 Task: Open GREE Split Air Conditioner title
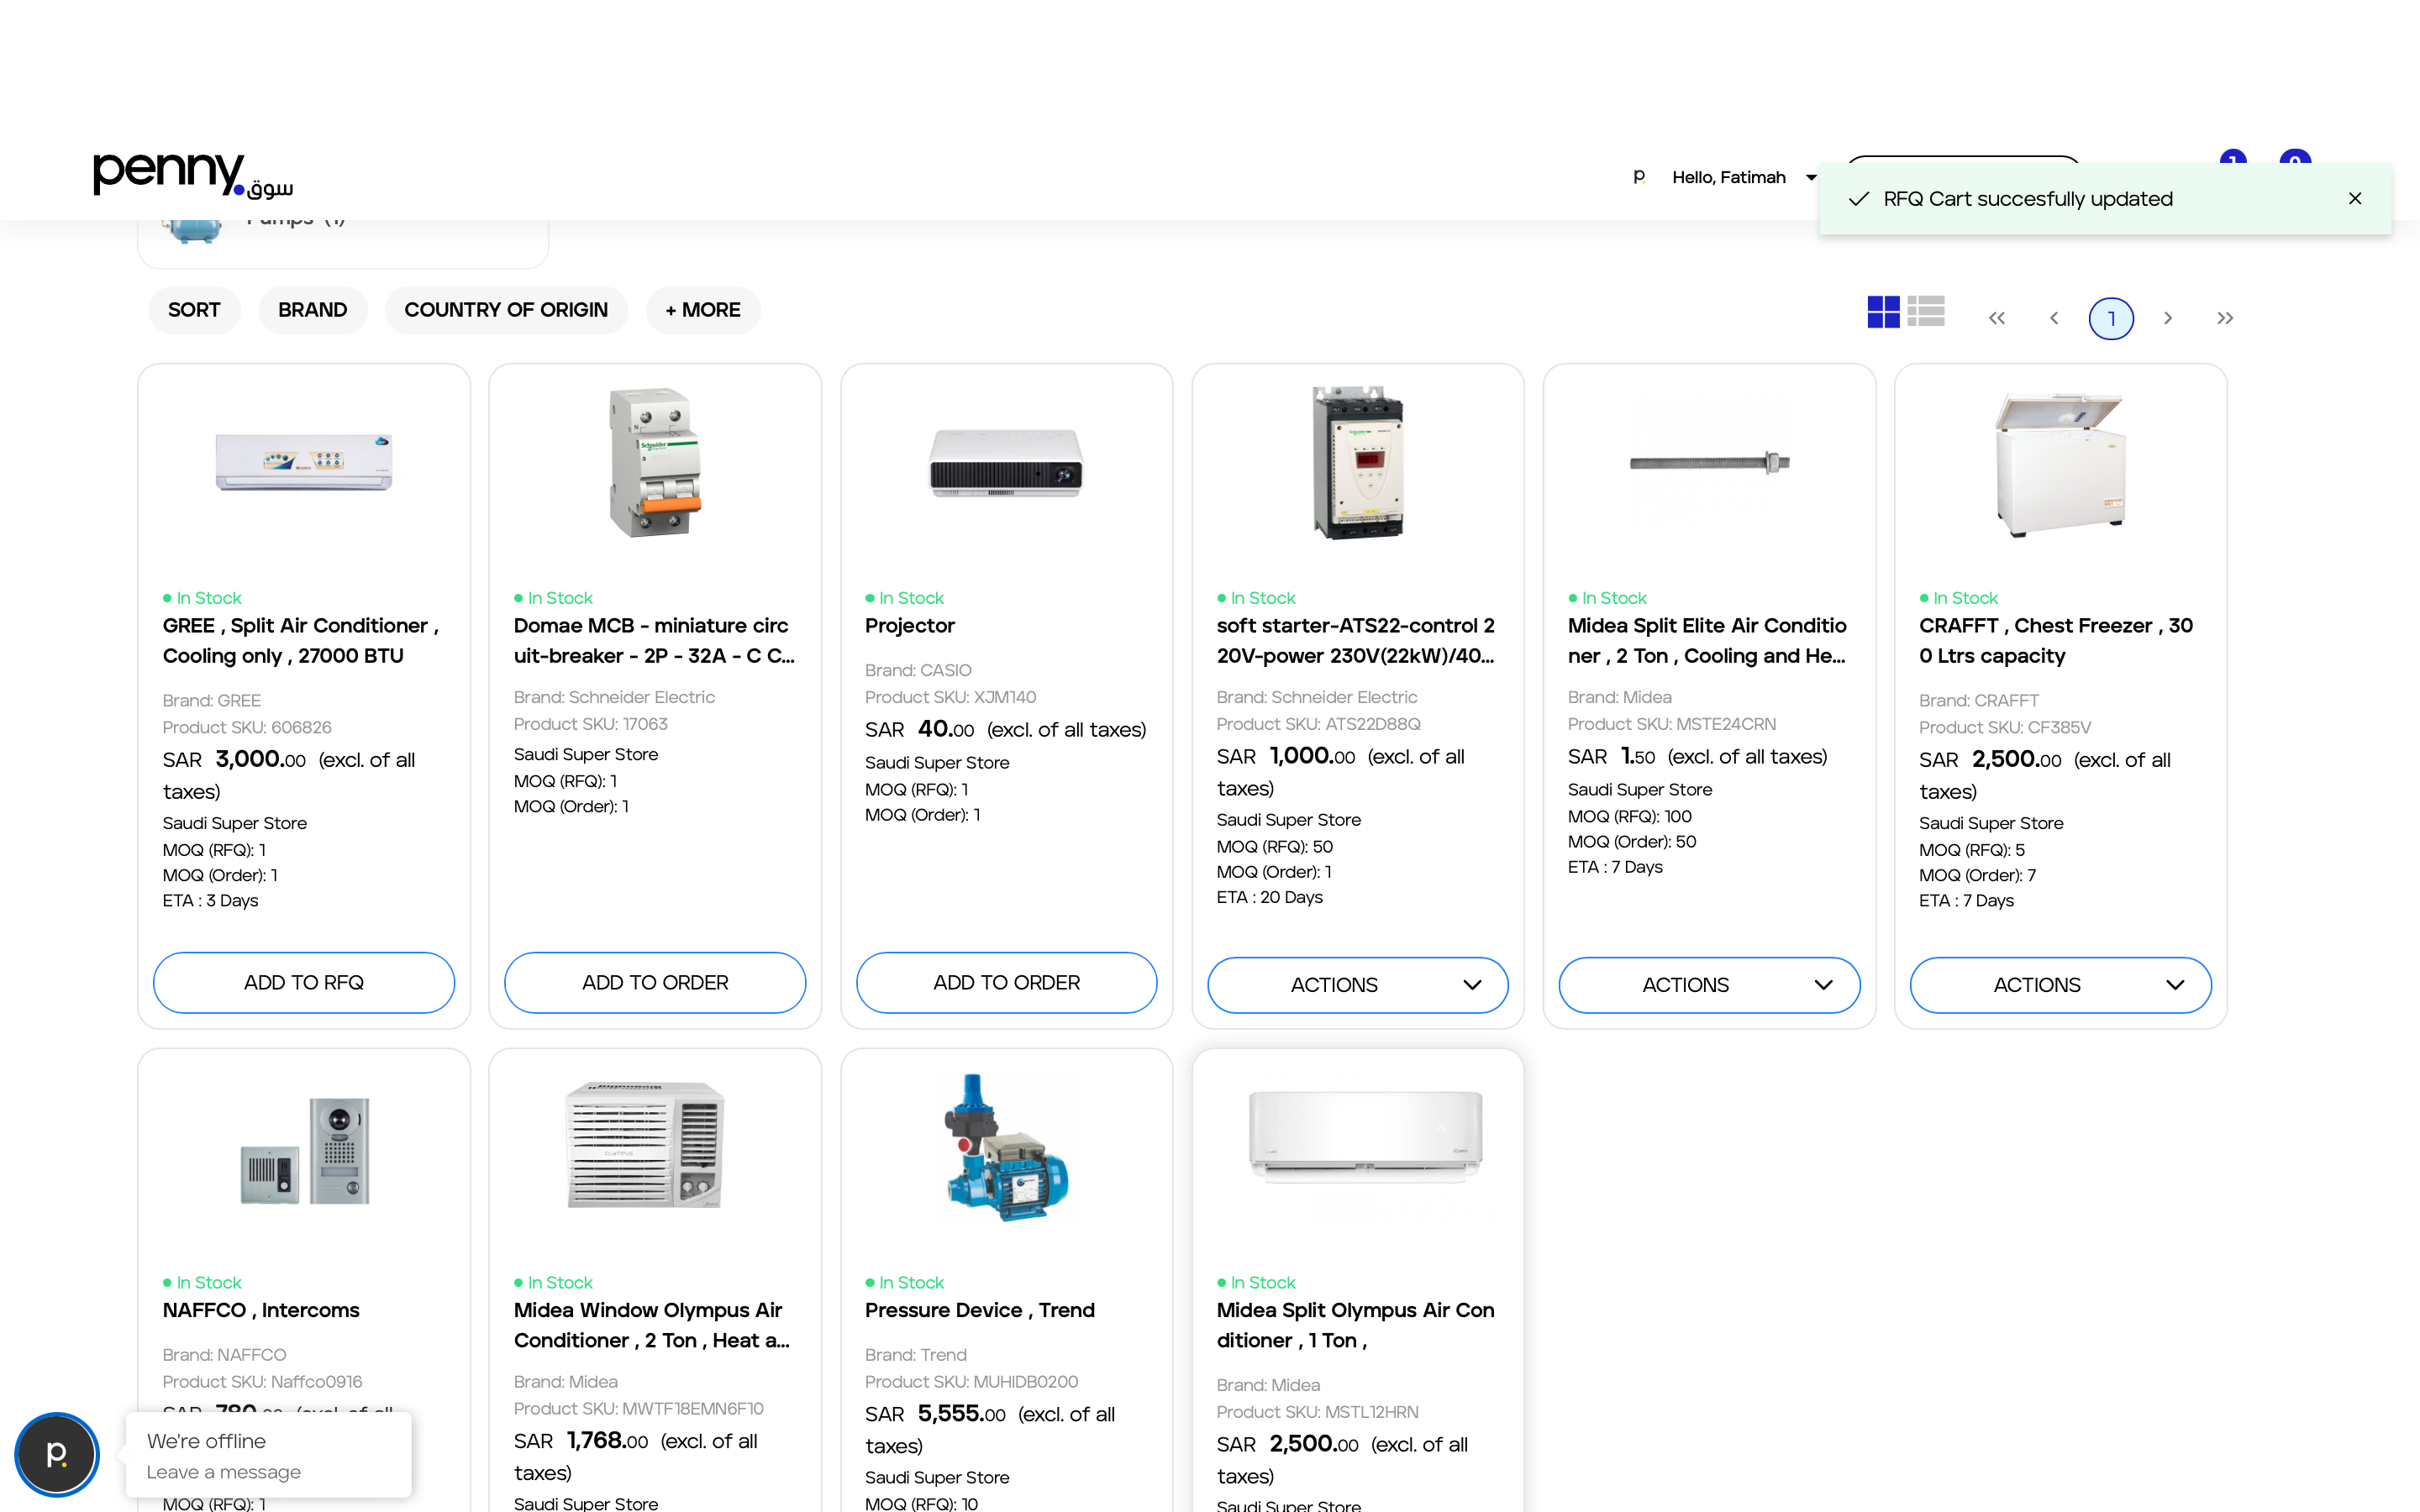301,640
